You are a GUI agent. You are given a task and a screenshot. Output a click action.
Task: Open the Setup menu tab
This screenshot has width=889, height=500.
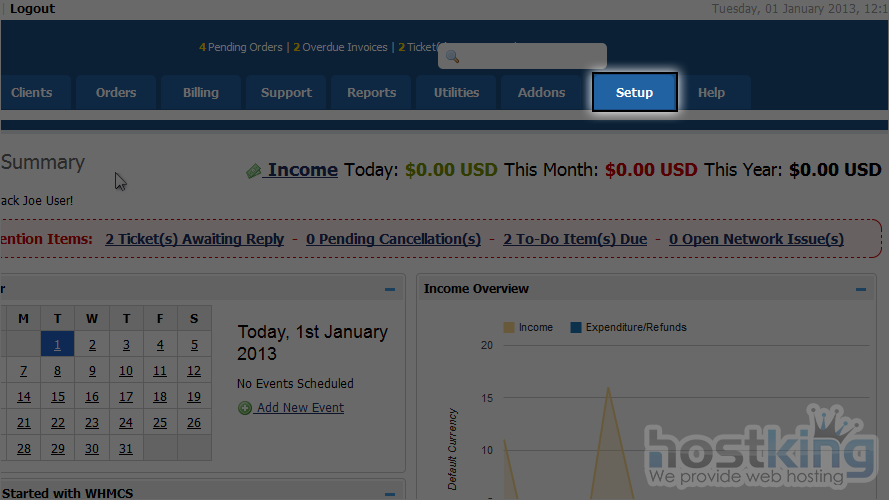pyautogui.click(x=634, y=93)
